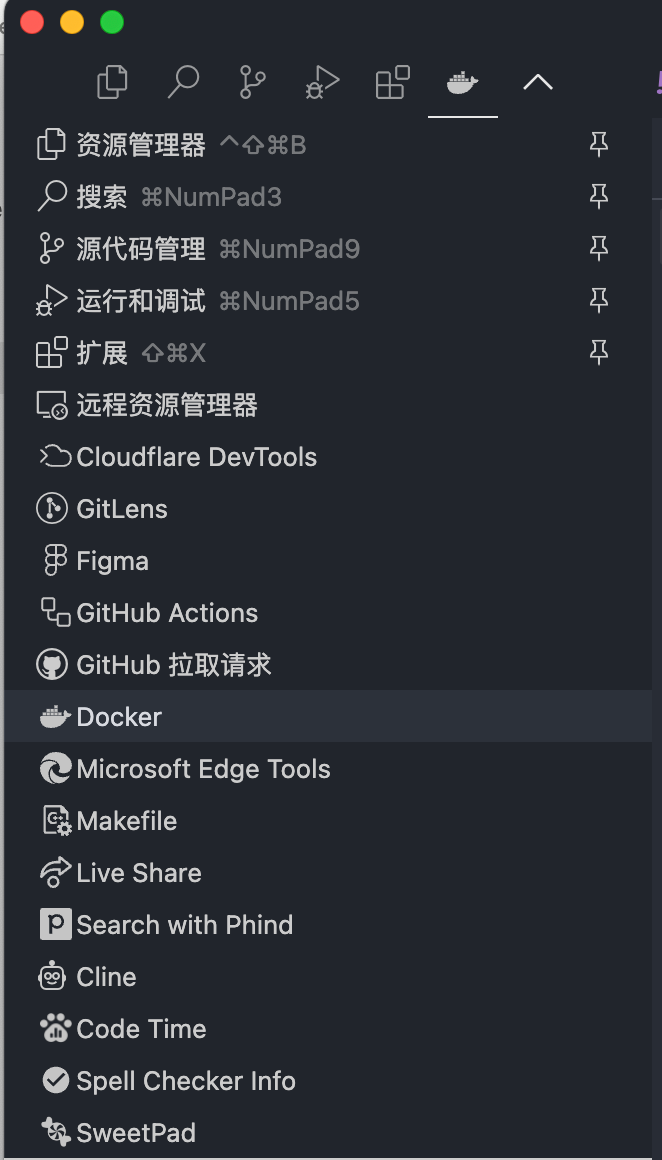Image resolution: width=662 pixels, height=1160 pixels.
Task: Open the Explorer icon in activity bar
Action: point(112,83)
